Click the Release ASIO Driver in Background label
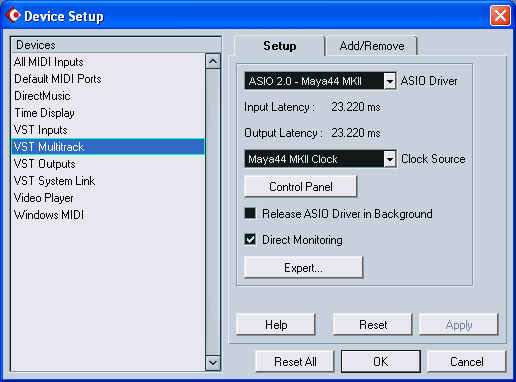The width and height of the screenshot is (516, 382). point(347,214)
